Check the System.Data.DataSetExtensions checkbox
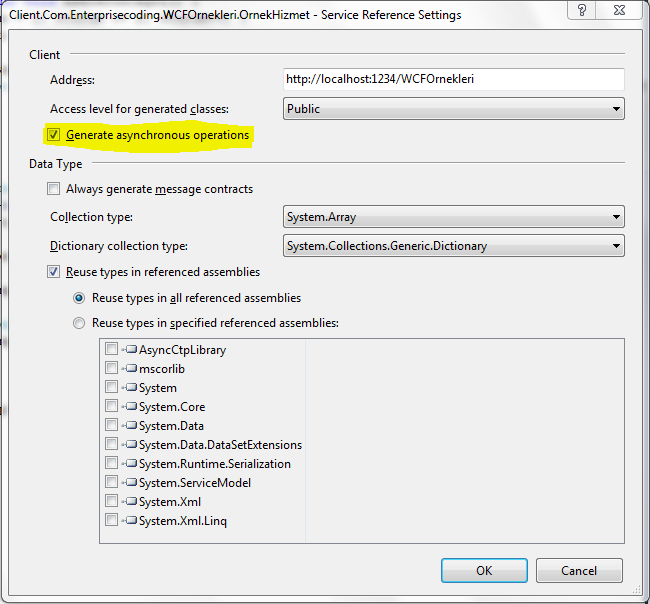This screenshot has height=604, width=650. pyautogui.click(x=112, y=444)
